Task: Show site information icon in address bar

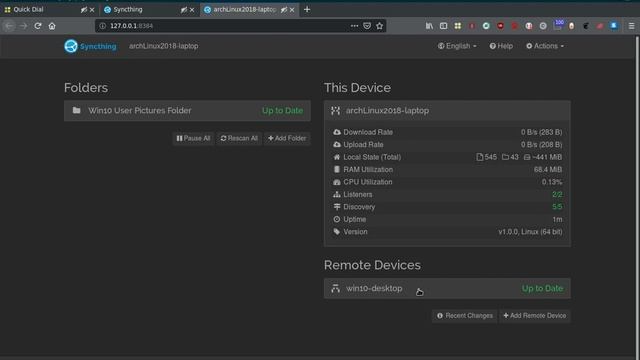Action: pyautogui.click(x=102, y=26)
